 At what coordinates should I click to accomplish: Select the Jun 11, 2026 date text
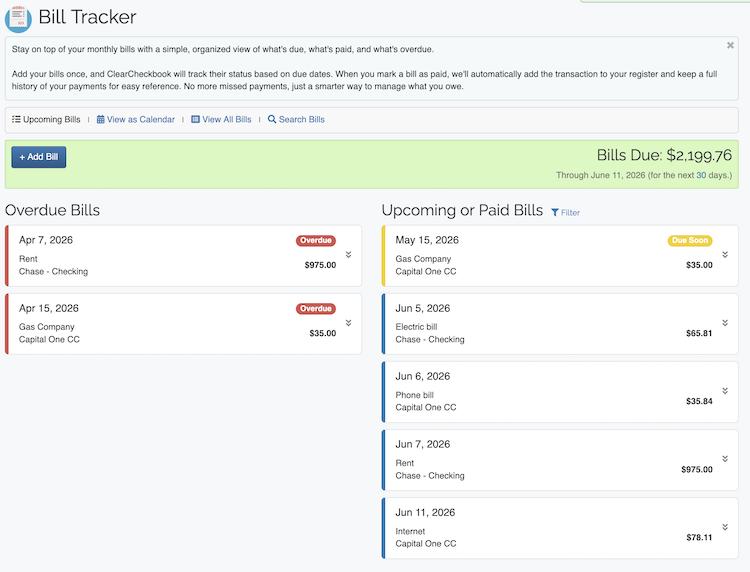(x=425, y=513)
